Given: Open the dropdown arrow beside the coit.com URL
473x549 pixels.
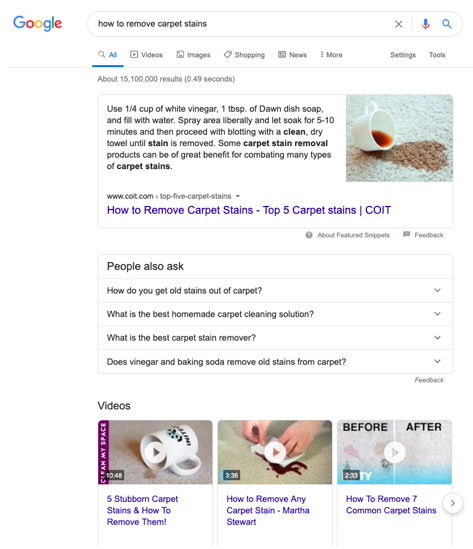Looking at the screenshot, I should [238, 196].
